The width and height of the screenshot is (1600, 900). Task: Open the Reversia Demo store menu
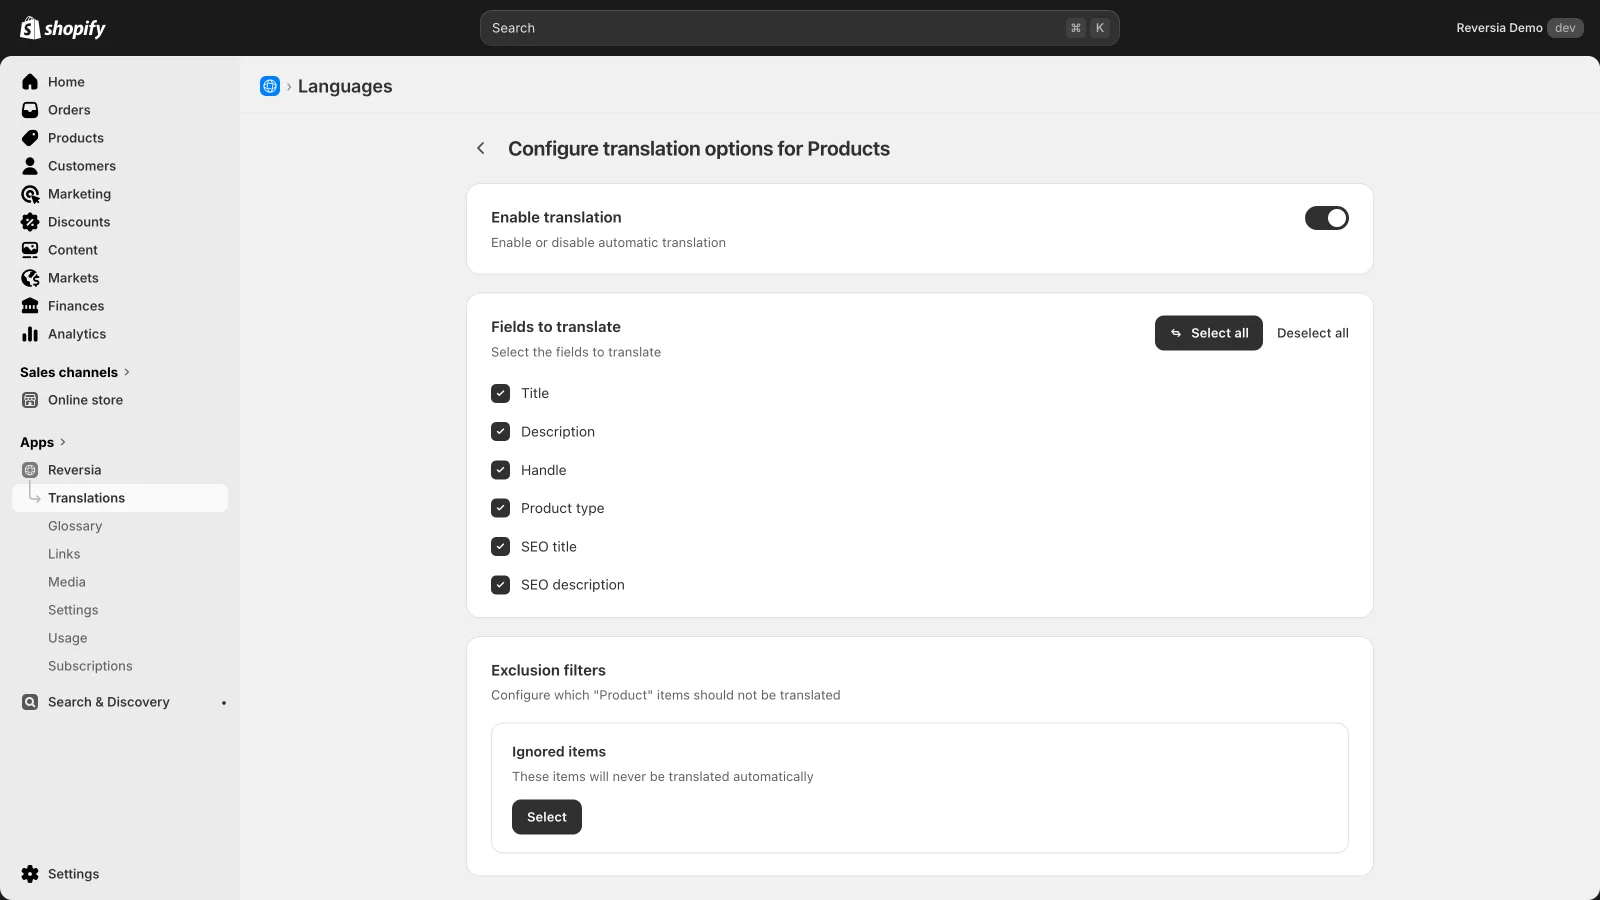(x=1499, y=28)
